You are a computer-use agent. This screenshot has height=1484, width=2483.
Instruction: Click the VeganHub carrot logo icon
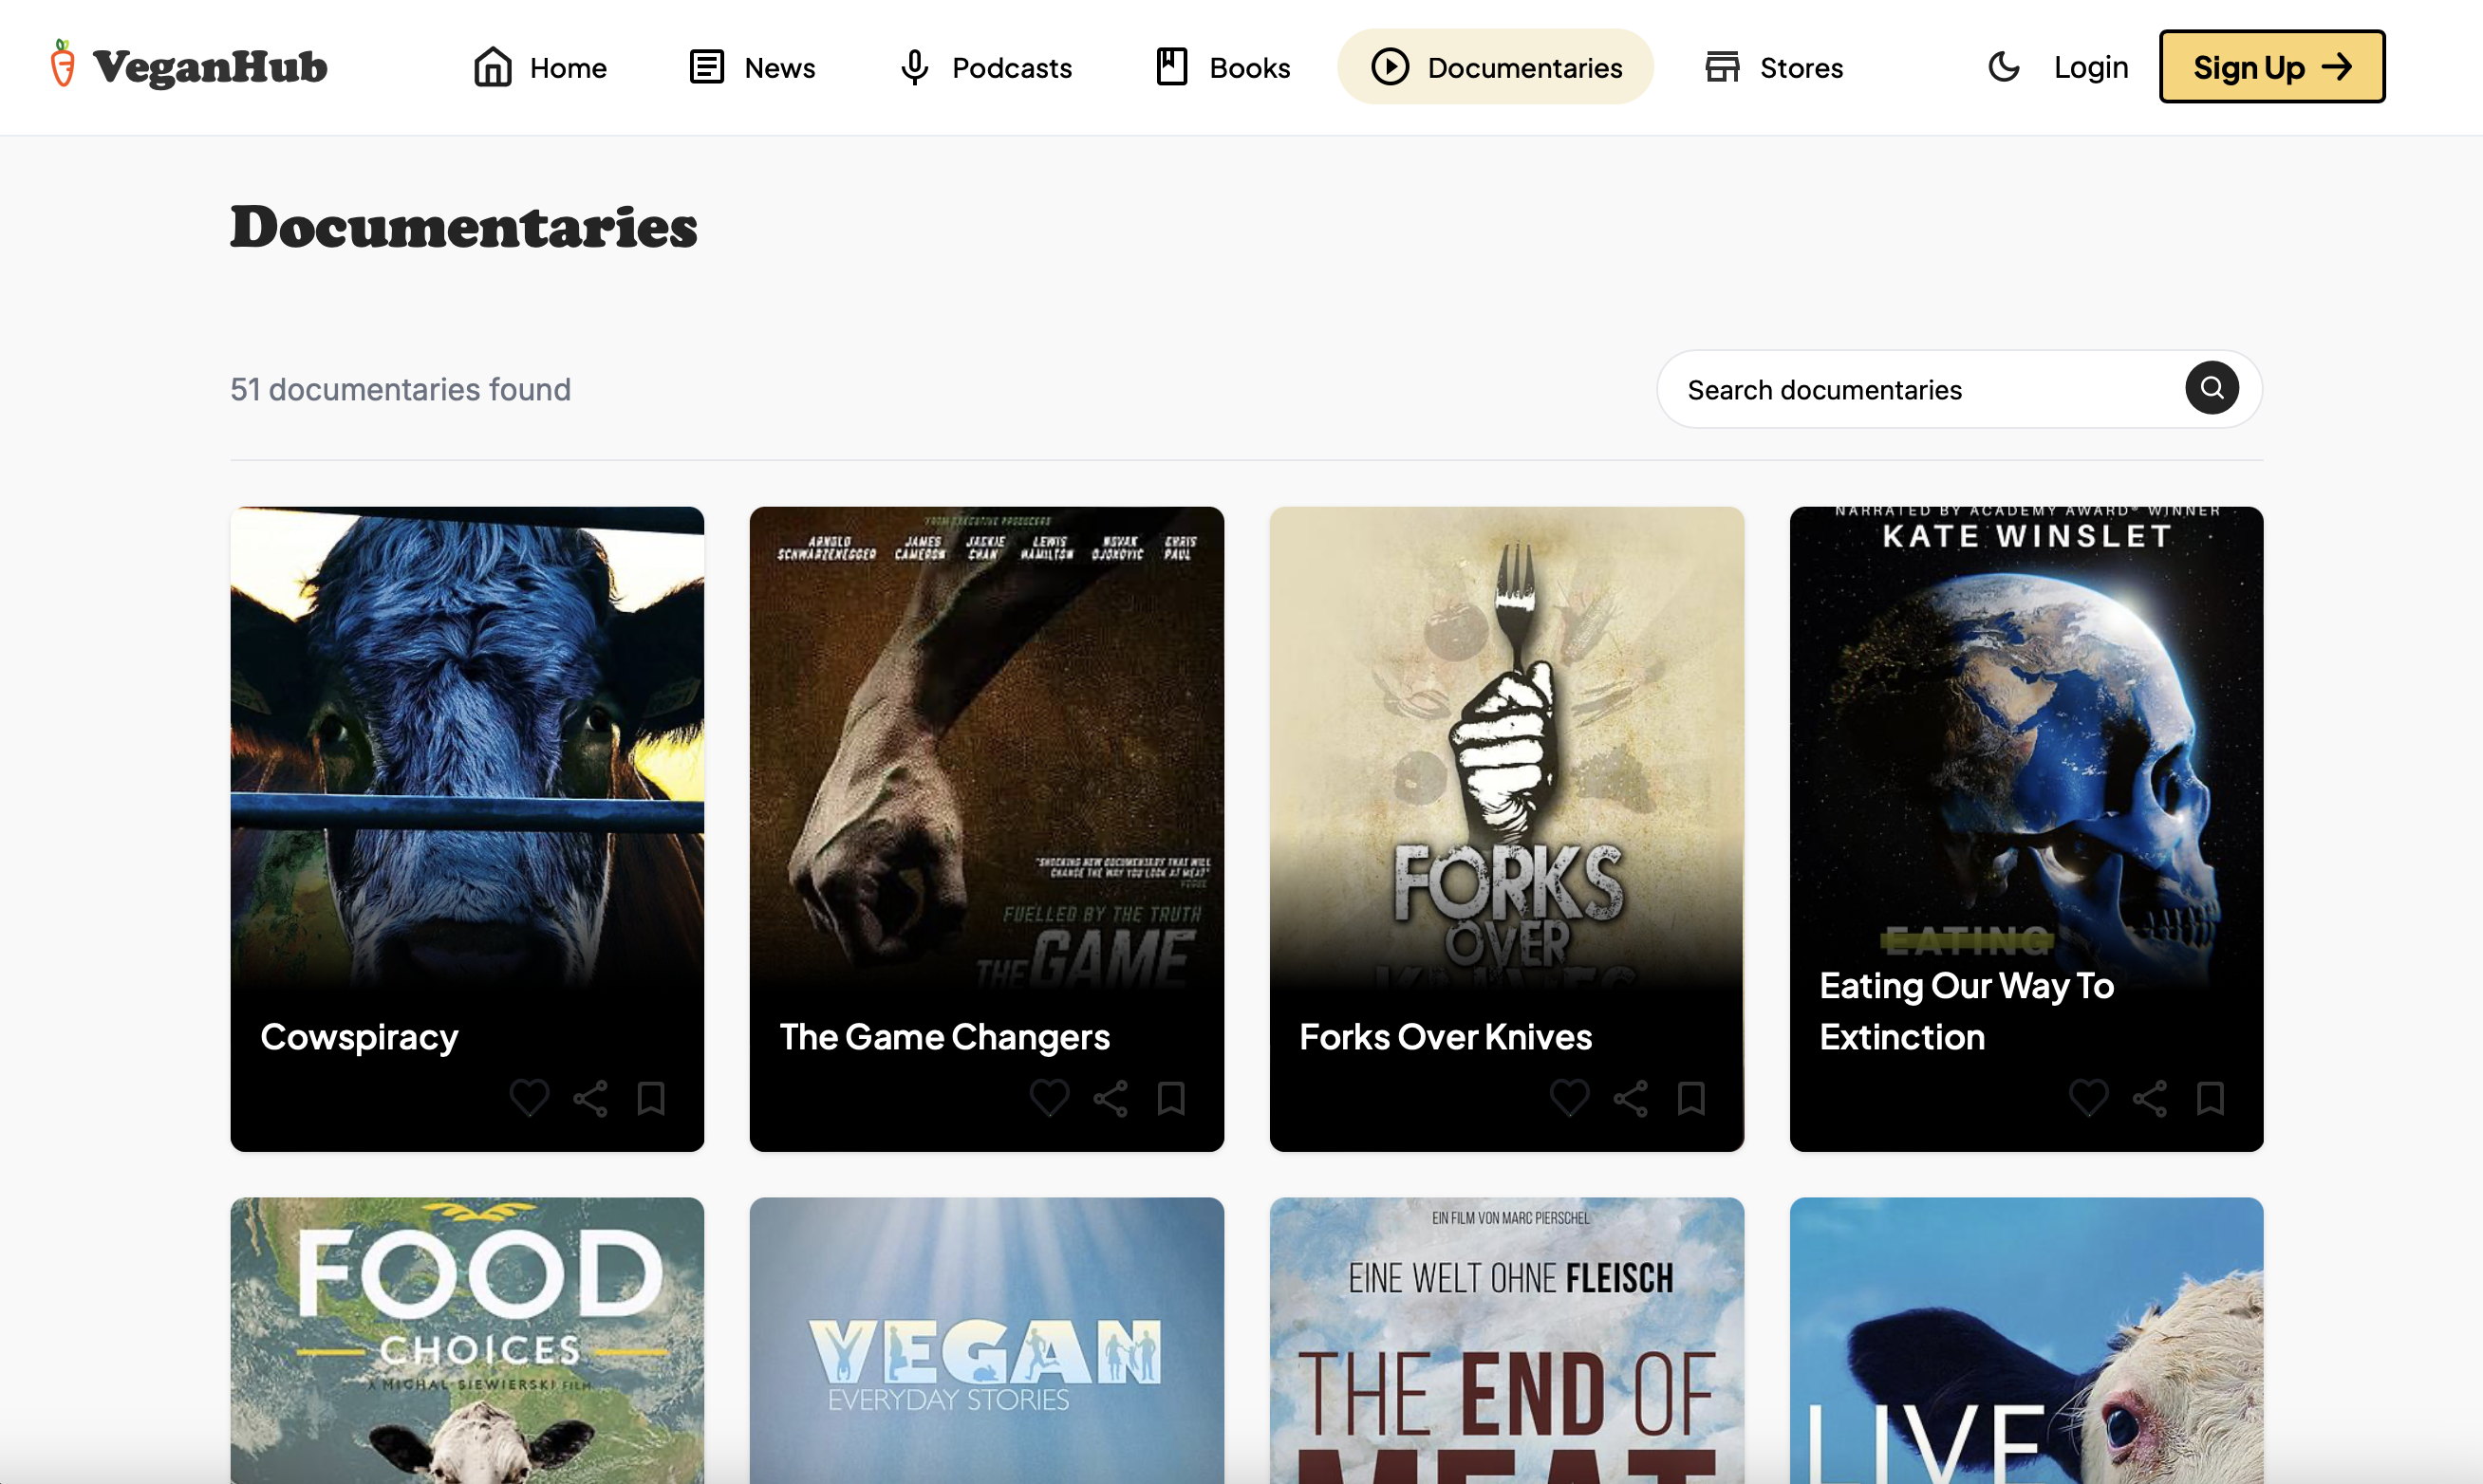coord(63,64)
